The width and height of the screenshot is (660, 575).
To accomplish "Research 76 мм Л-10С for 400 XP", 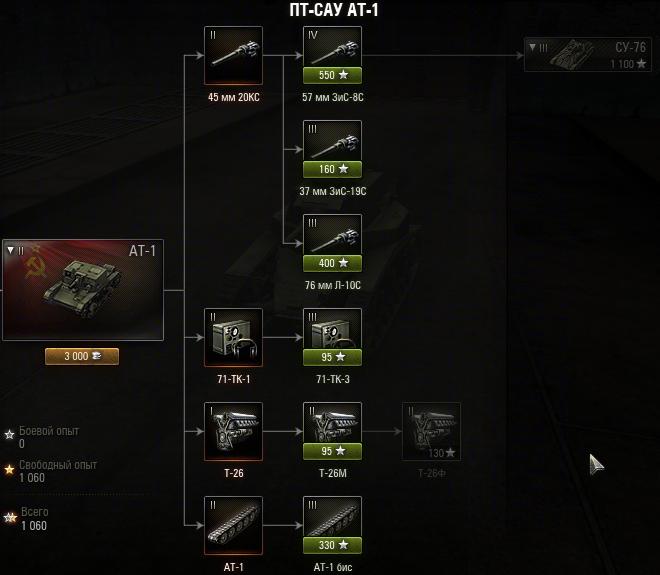I will coord(332,264).
